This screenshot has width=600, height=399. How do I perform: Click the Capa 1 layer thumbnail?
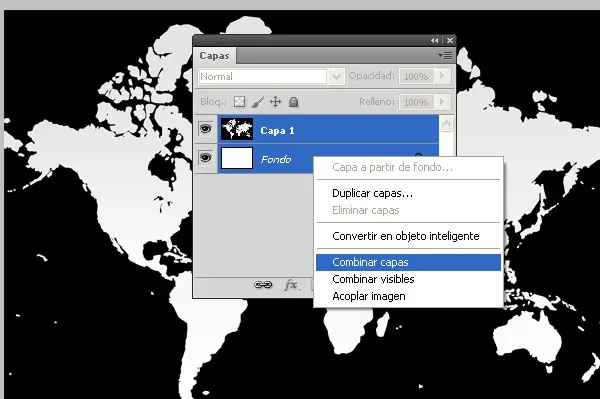click(x=237, y=129)
